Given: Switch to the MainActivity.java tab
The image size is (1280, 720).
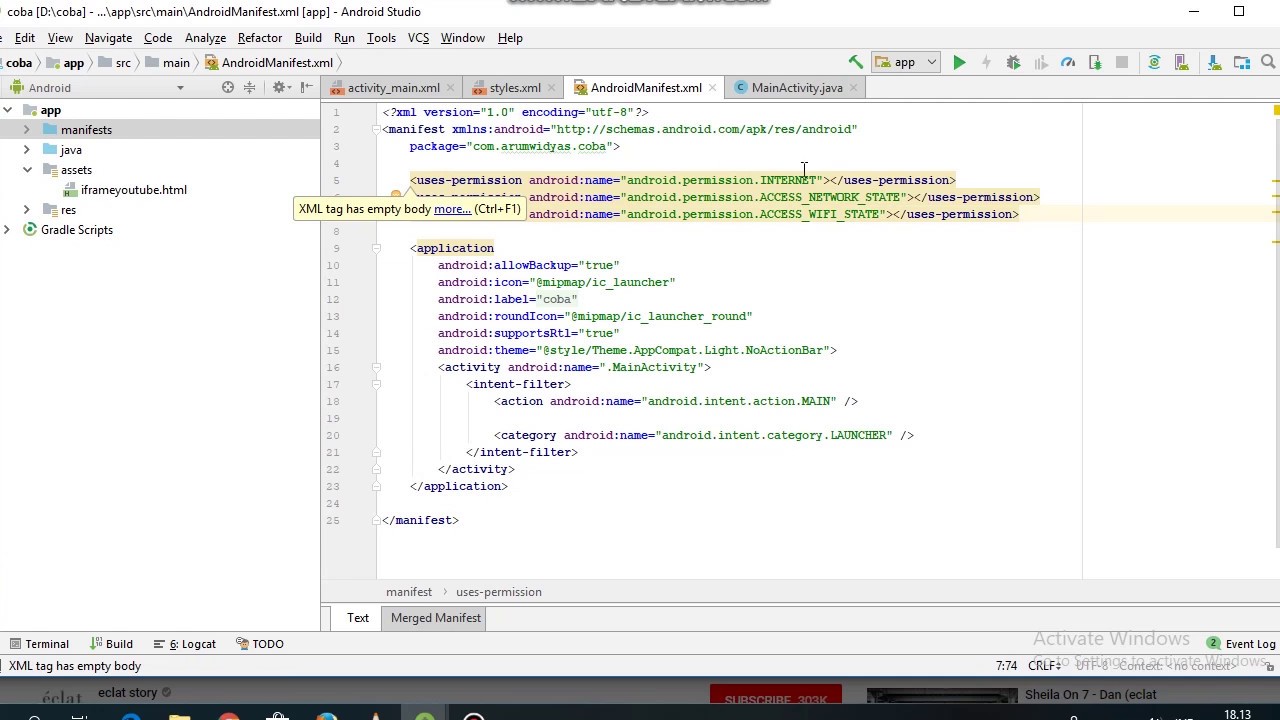Looking at the screenshot, I should pos(796,88).
